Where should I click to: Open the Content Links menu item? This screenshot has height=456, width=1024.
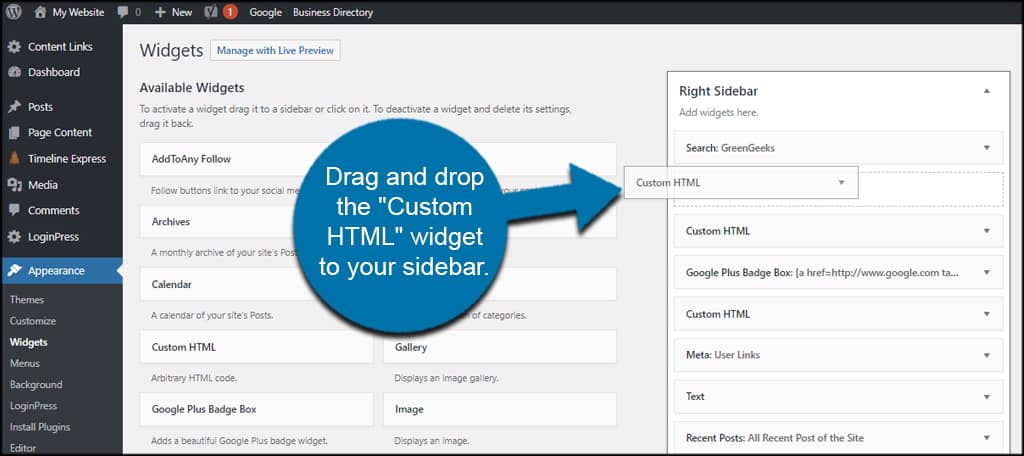(60, 46)
